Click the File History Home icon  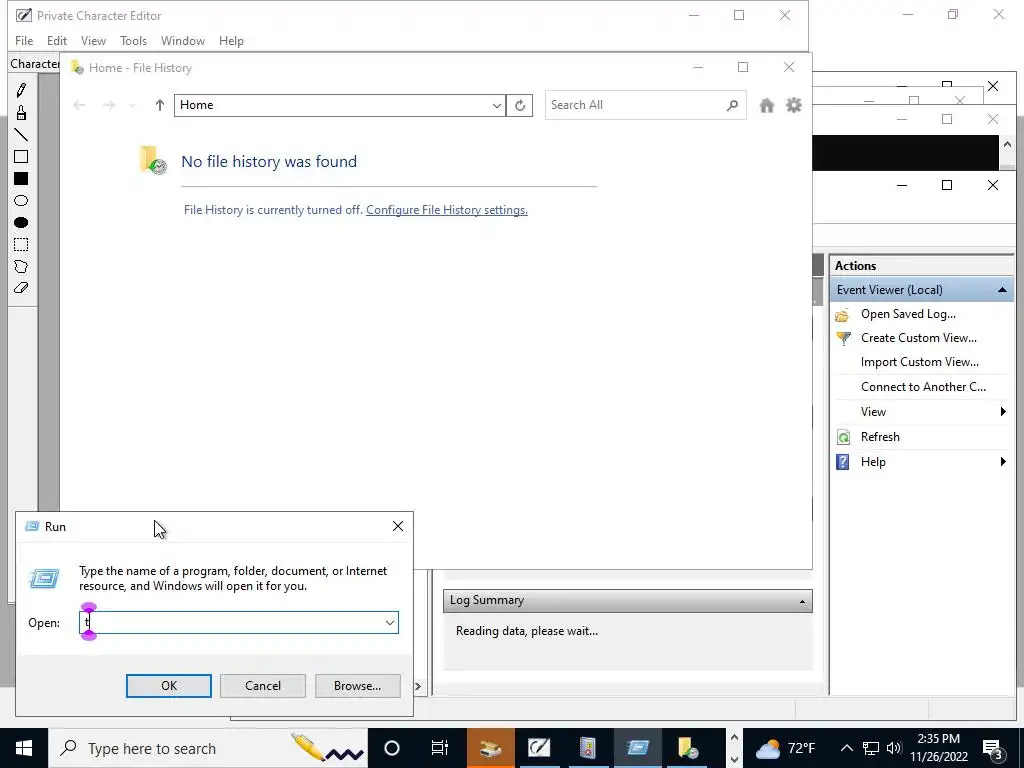[767, 105]
